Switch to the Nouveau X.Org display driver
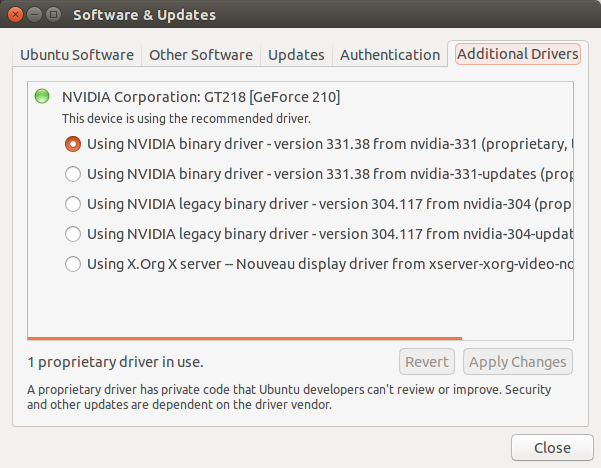The width and height of the screenshot is (601, 468). pos(73,265)
